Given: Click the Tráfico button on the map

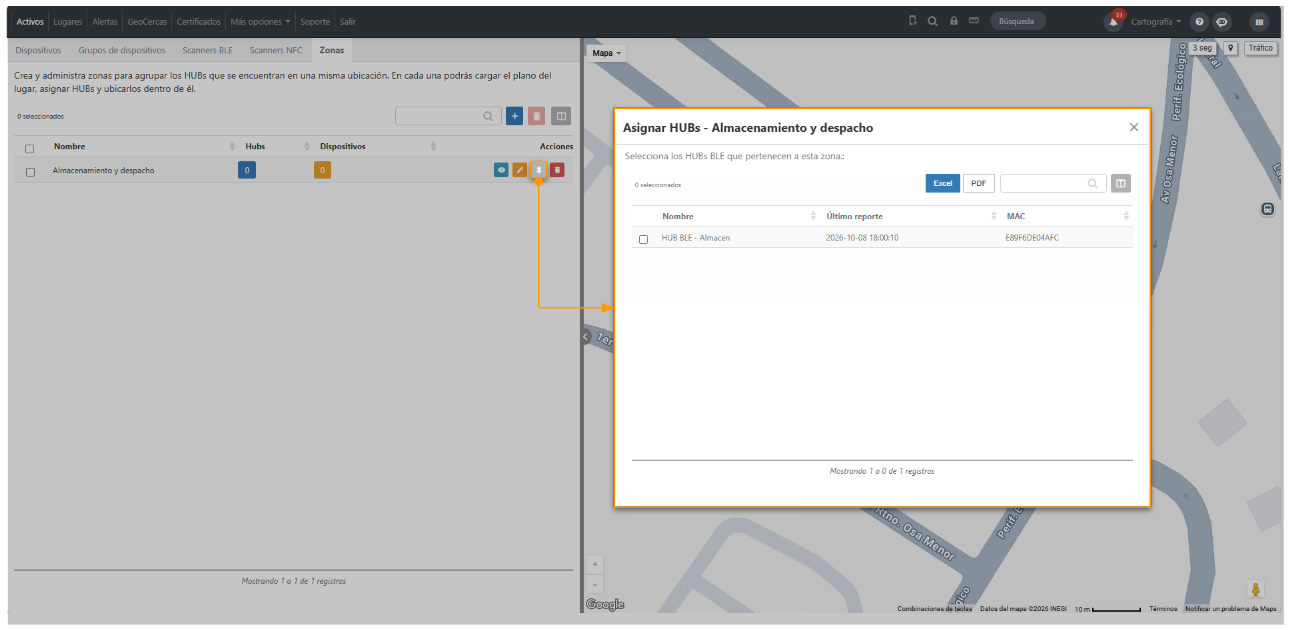Looking at the screenshot, I should pos(1261,48).
